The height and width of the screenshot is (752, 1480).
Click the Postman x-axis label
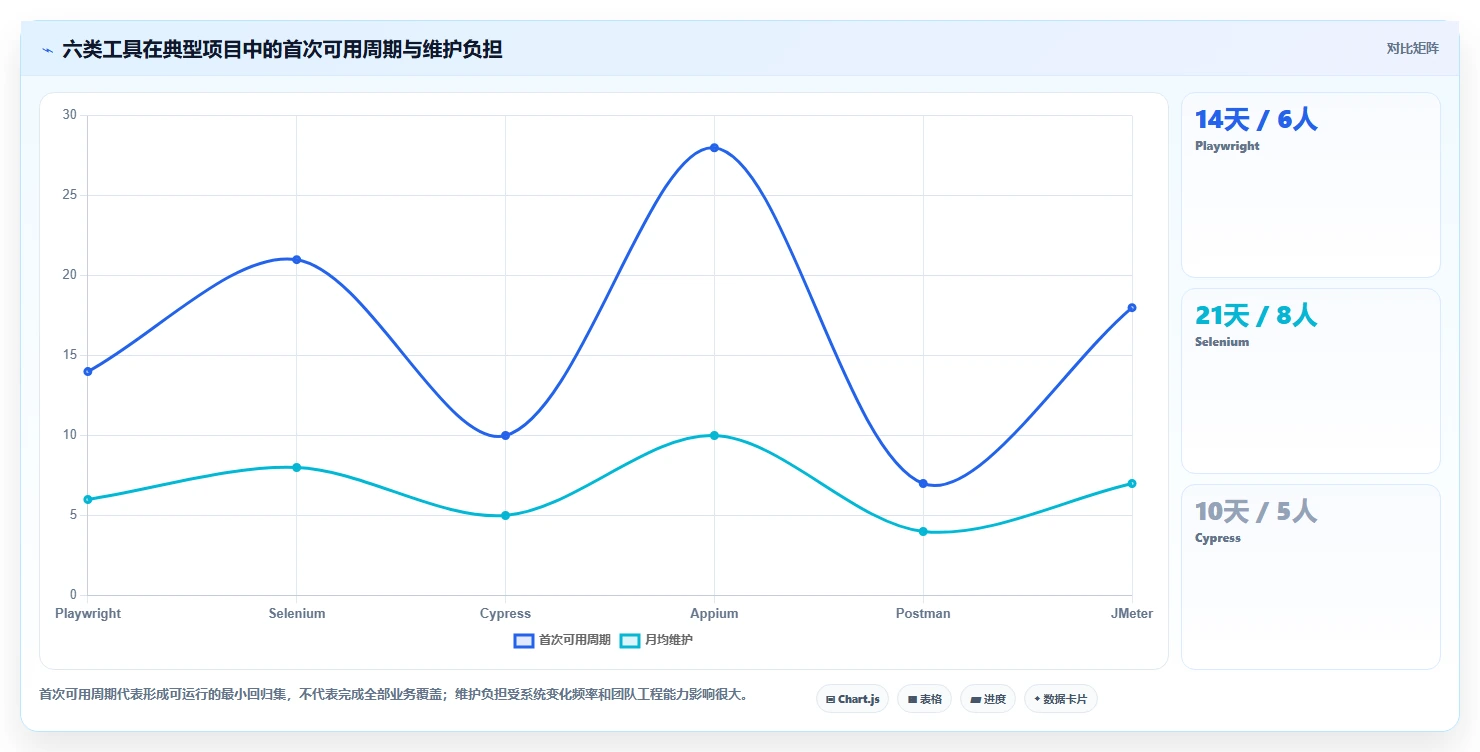click(x=923, y=613)
